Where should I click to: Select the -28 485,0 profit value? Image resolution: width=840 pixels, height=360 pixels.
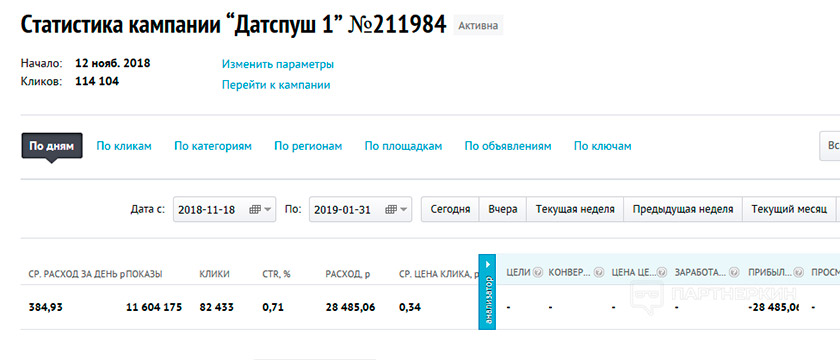coord(774,308)
